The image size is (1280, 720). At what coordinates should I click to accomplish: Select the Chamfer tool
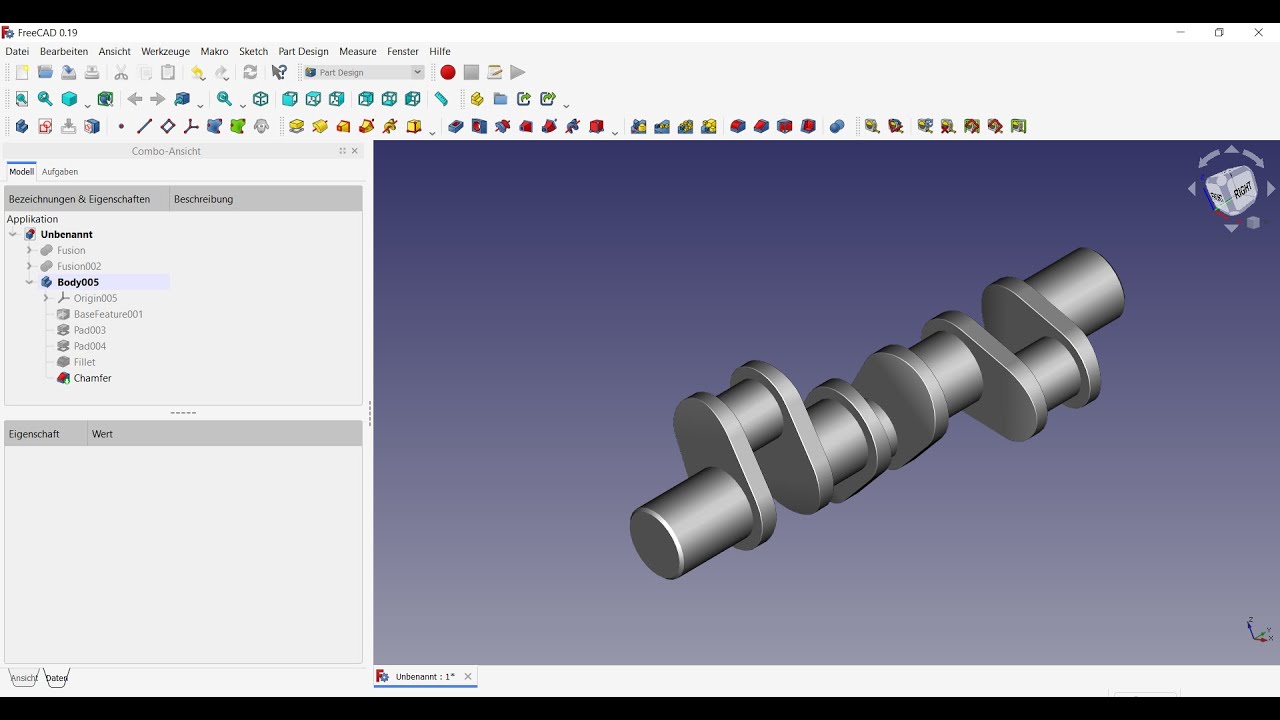coord(761,126)
